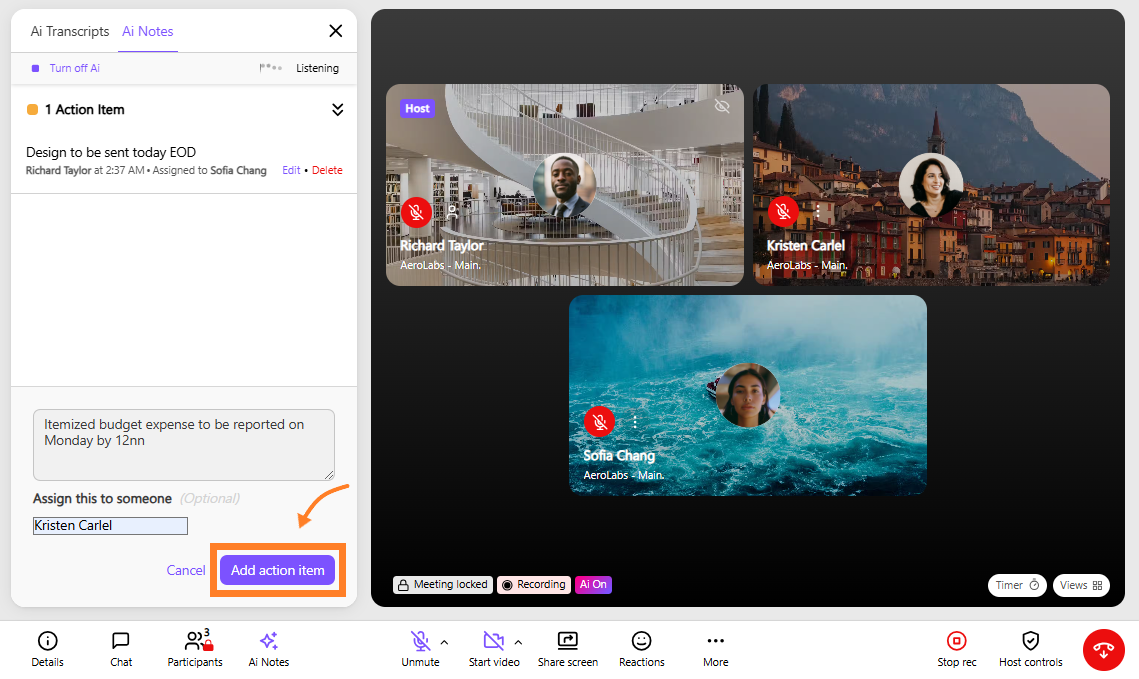Click the assignee field with Kristen Carlel
1139x679 pixels.
pos(110,526)
